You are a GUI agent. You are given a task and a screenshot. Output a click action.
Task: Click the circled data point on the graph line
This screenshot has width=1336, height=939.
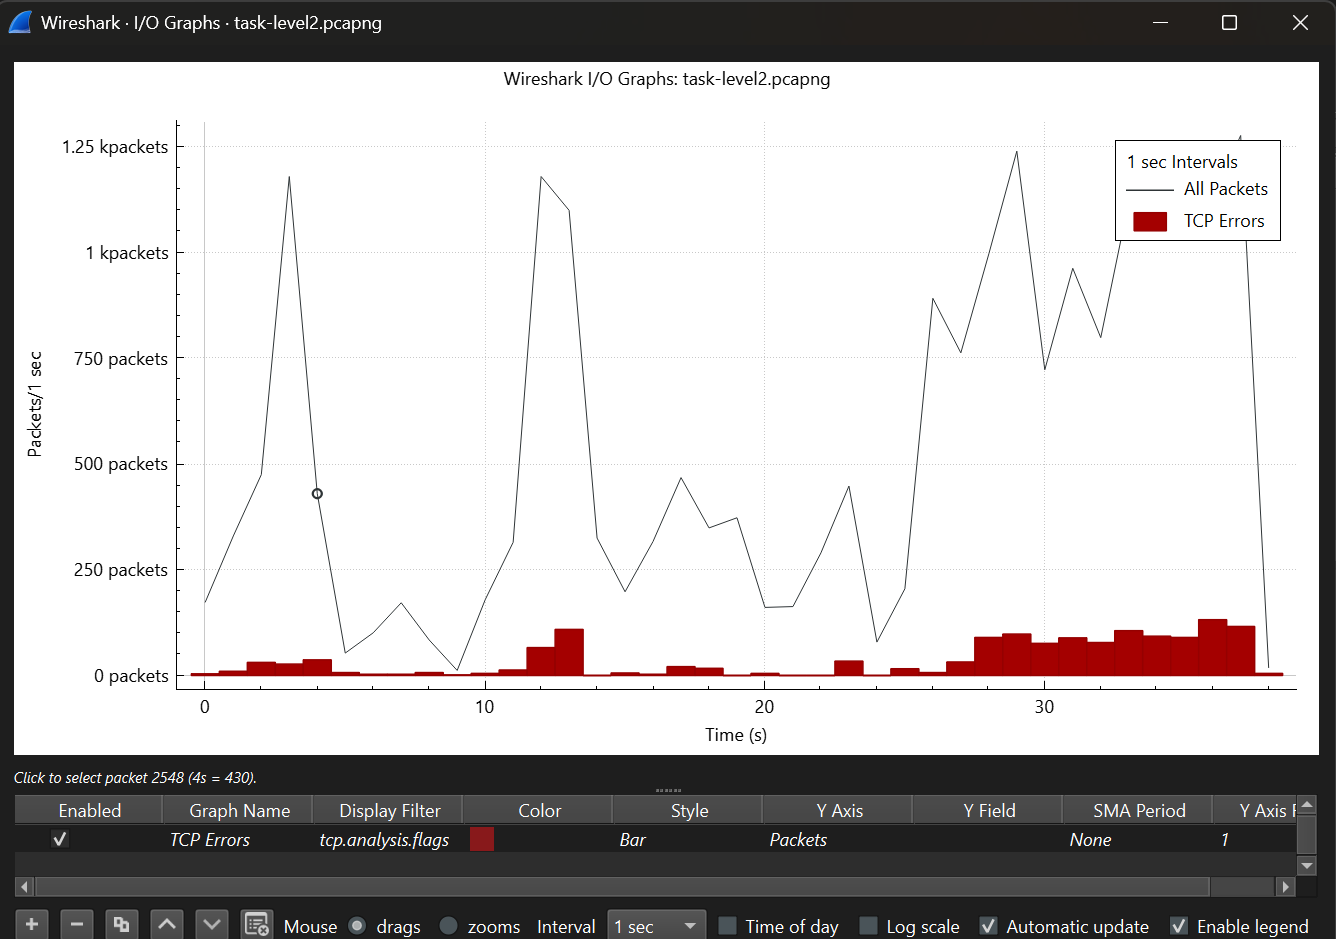click(317, 493)
